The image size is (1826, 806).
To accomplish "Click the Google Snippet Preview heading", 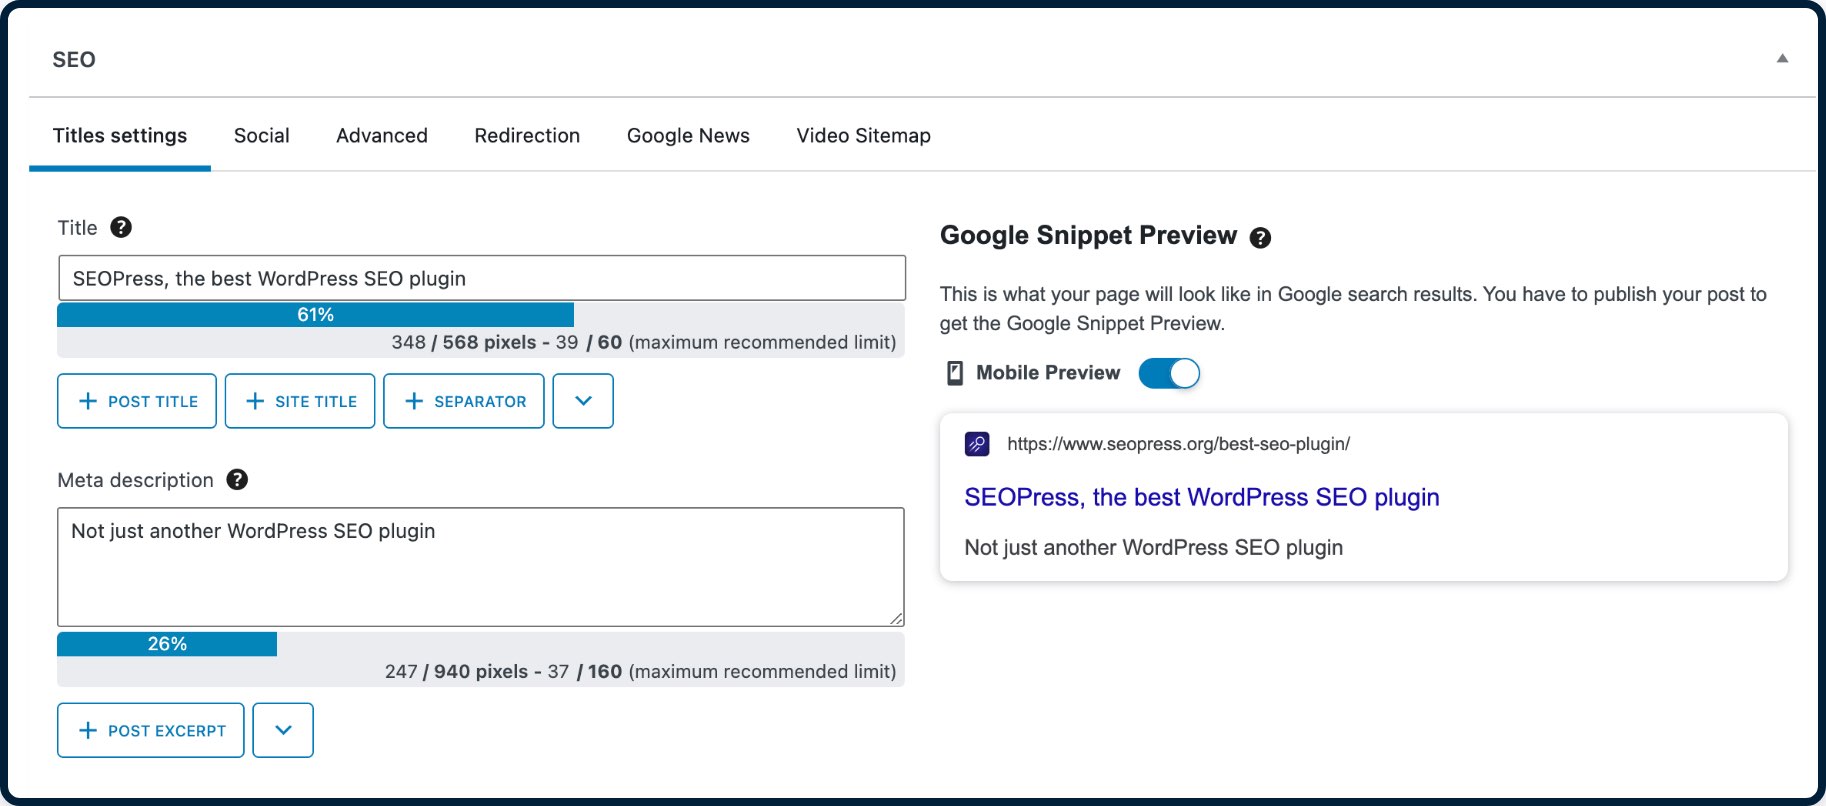I will pos(1088,235).
